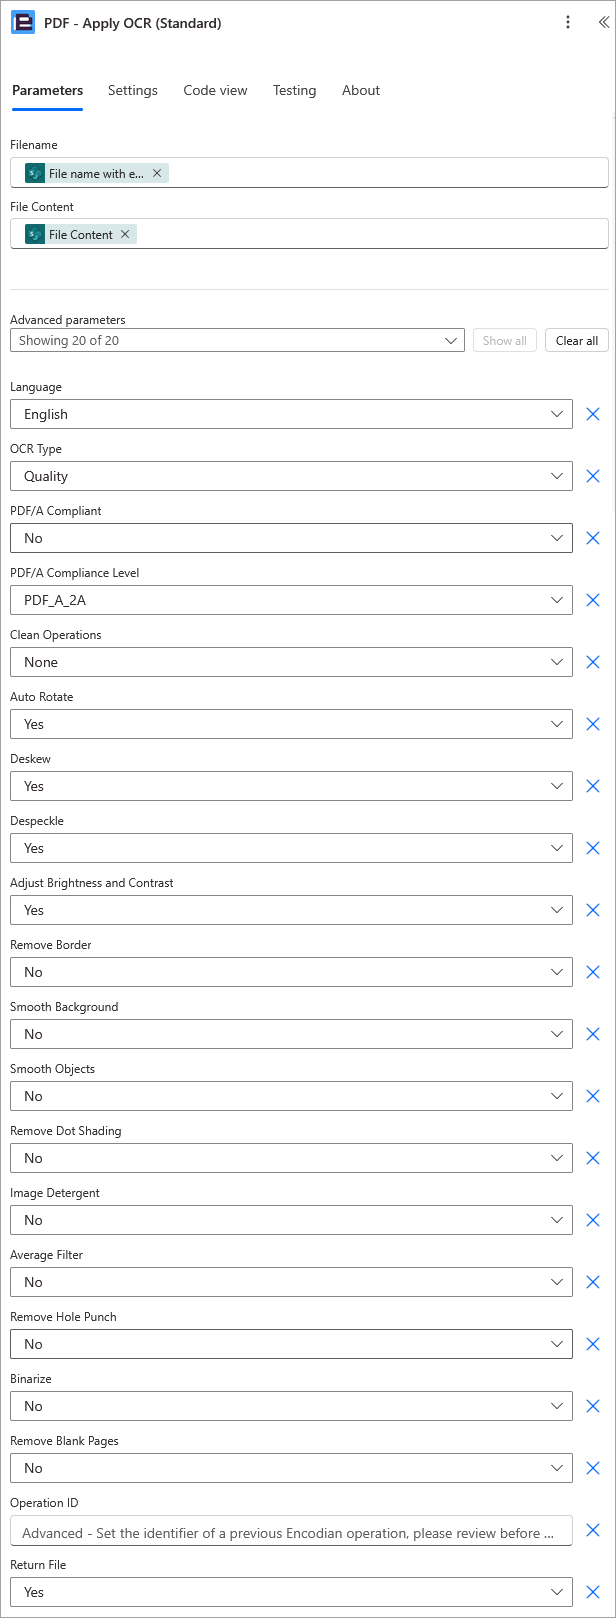Open the Code view tab

215,90
